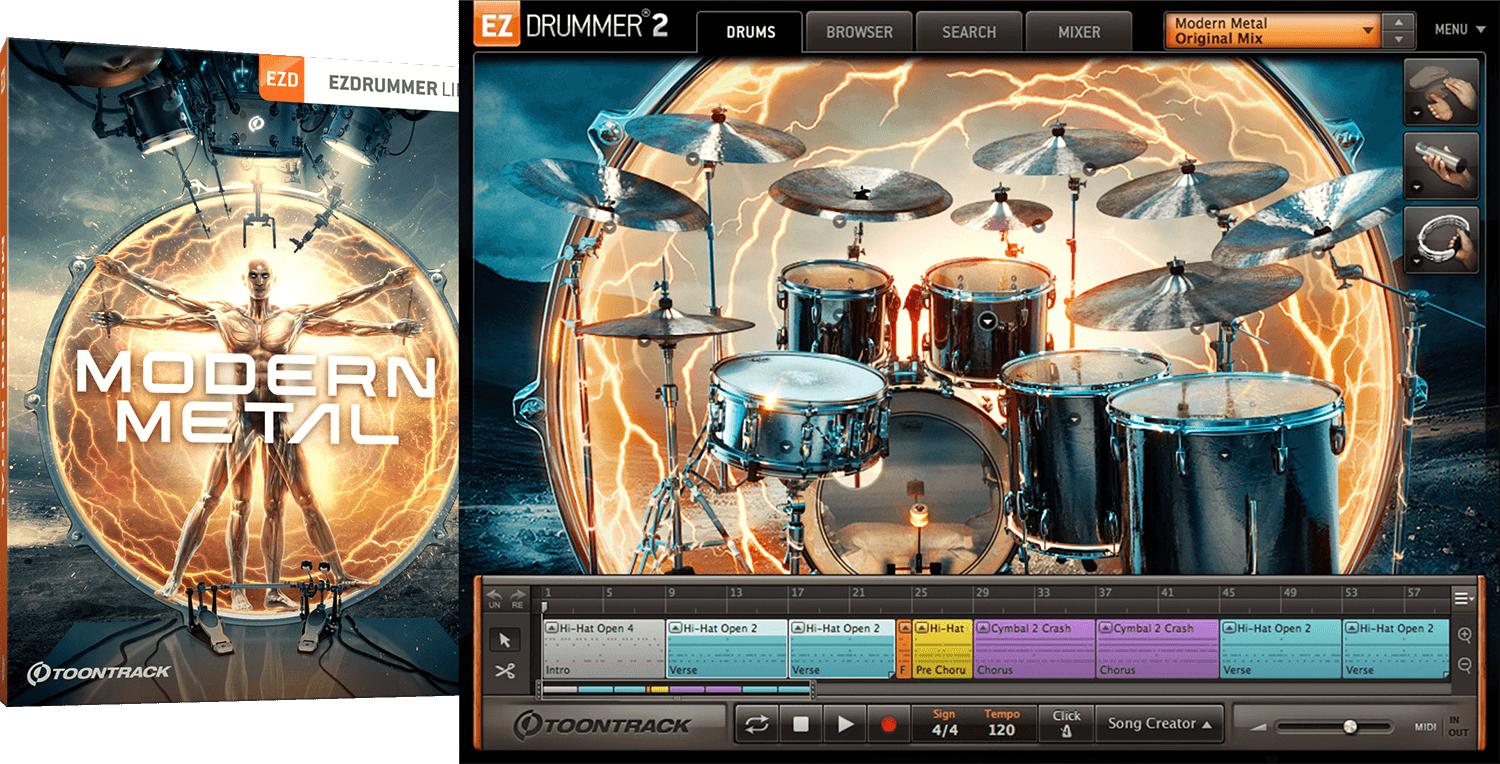The width and height of the screenshot is (1500, 764).
Task: Zoom in on the song track
Action: point(1465,635)
